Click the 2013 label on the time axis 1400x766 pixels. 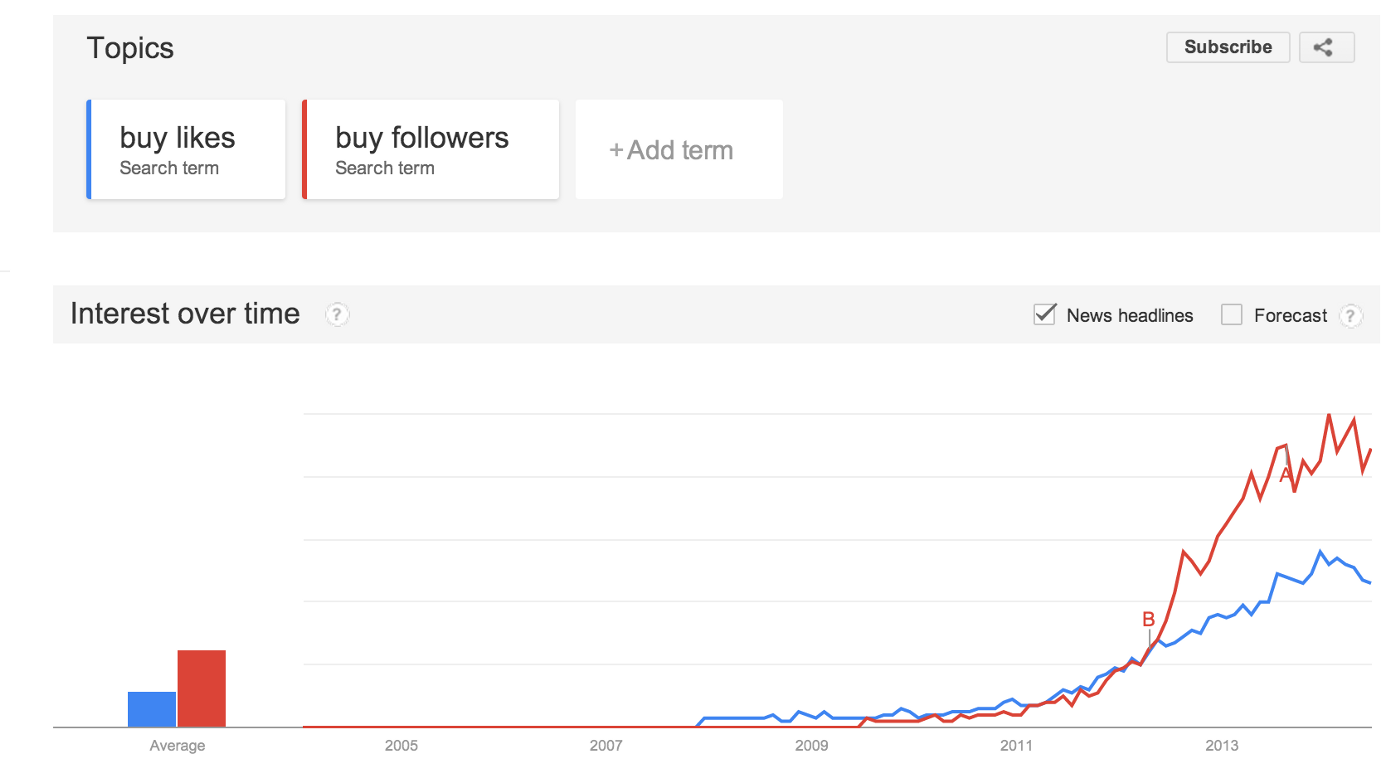1221,745
